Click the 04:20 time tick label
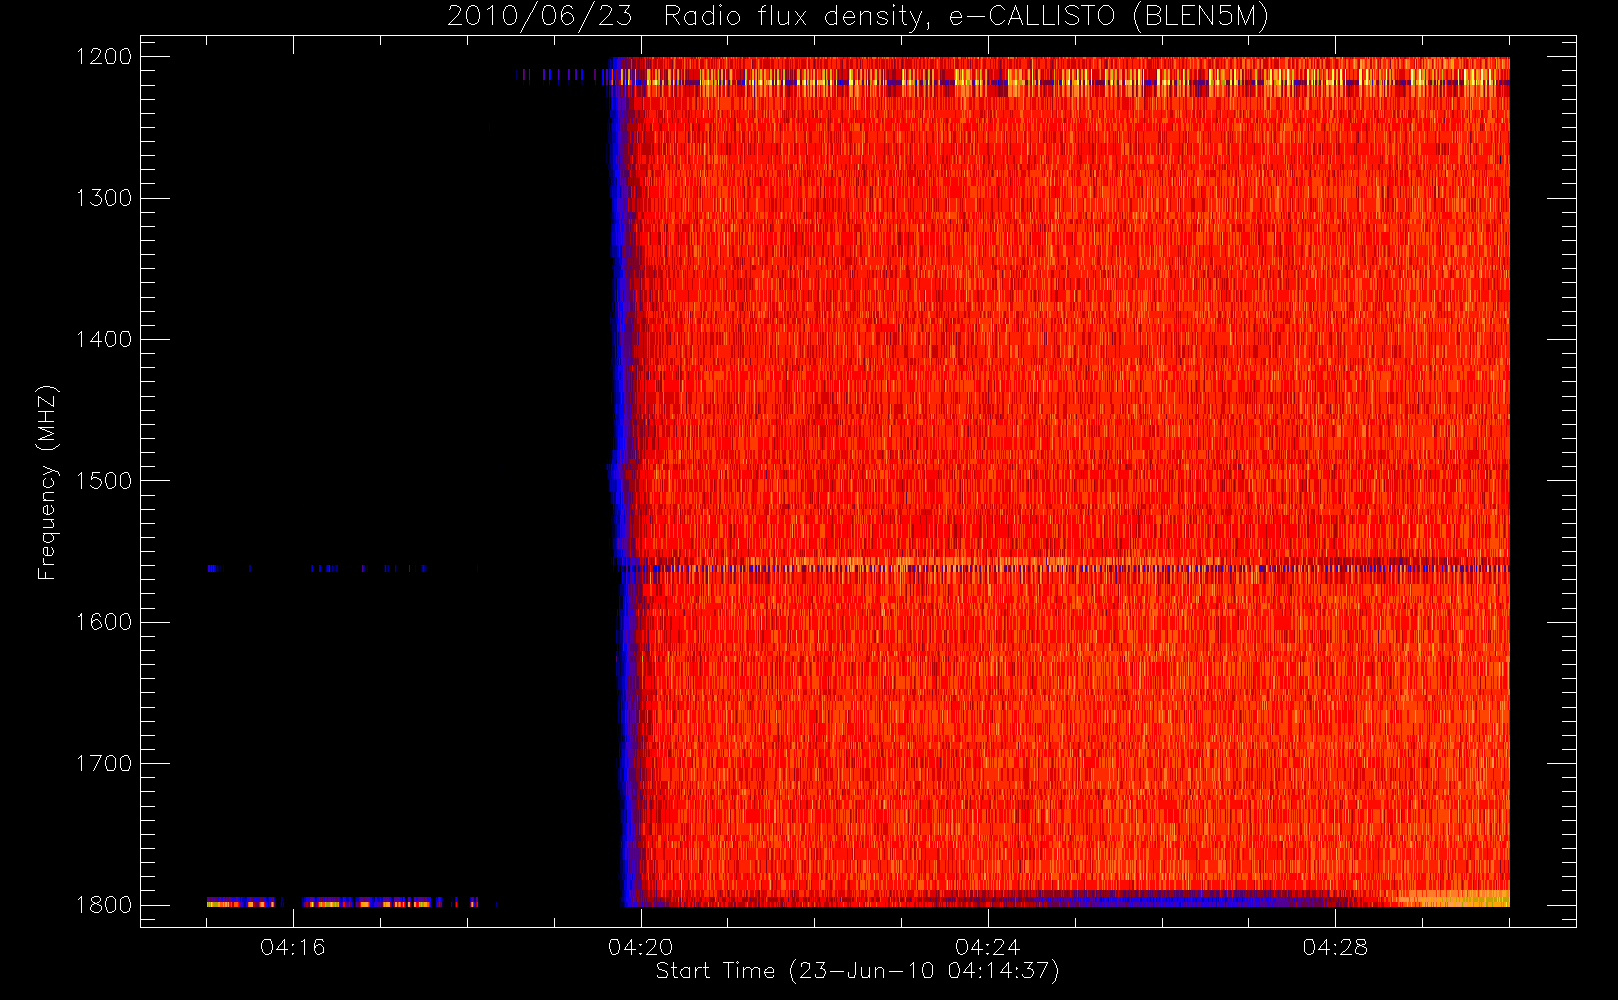 click(x=640, y=947)
